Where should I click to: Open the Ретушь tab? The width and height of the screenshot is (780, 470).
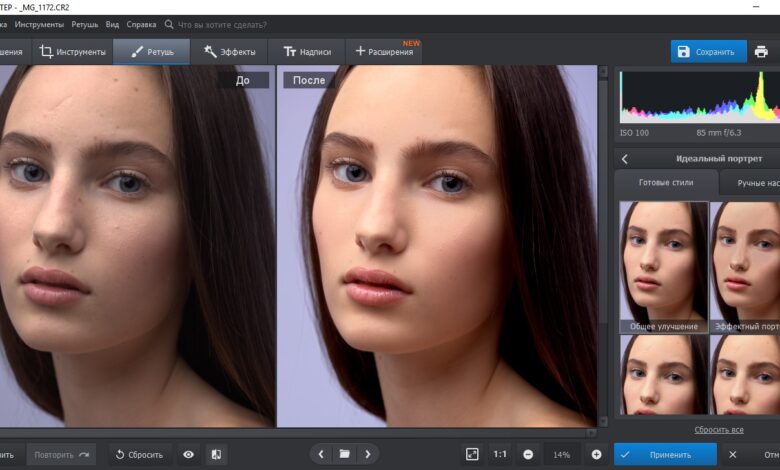click(x=152, y=51)
